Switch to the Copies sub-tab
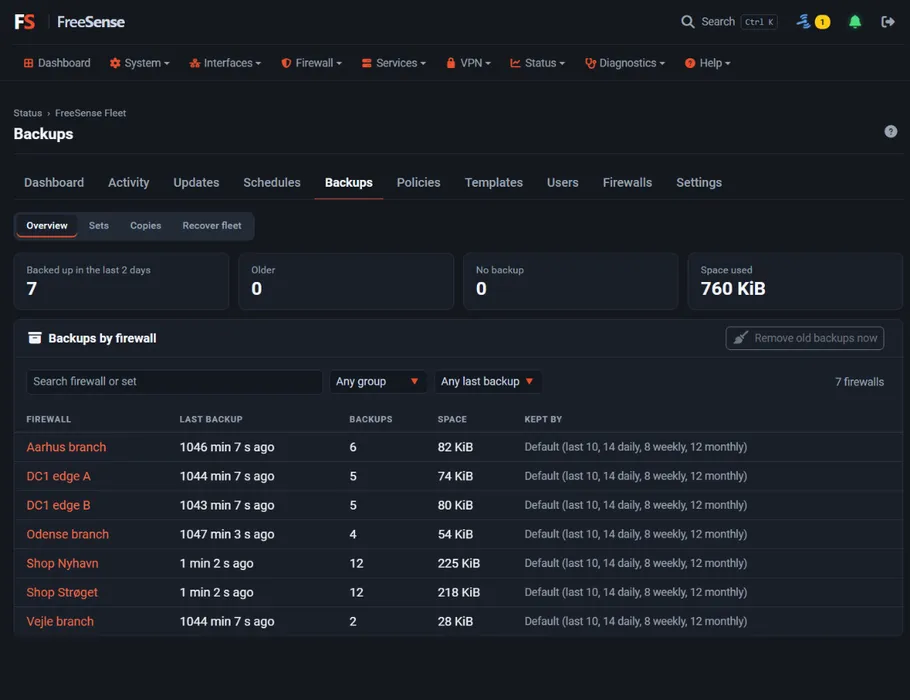This screenshot has height=700, width=910. click(x=145, y=226)
